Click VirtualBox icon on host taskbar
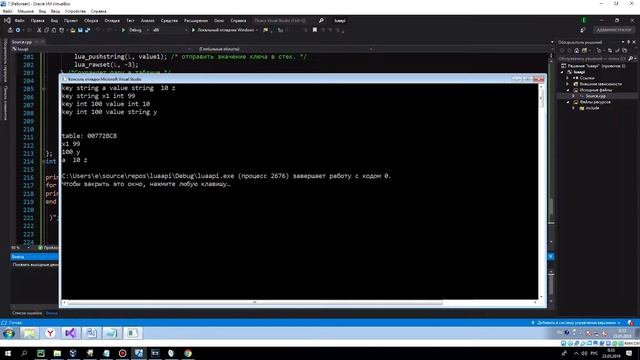 (x=73, y=353)
